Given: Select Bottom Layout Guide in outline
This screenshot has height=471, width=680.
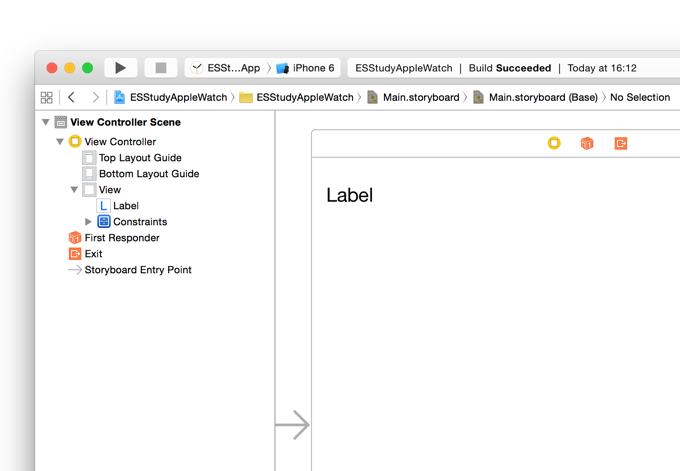Looking at the screenshot, I should click(148, 174).
